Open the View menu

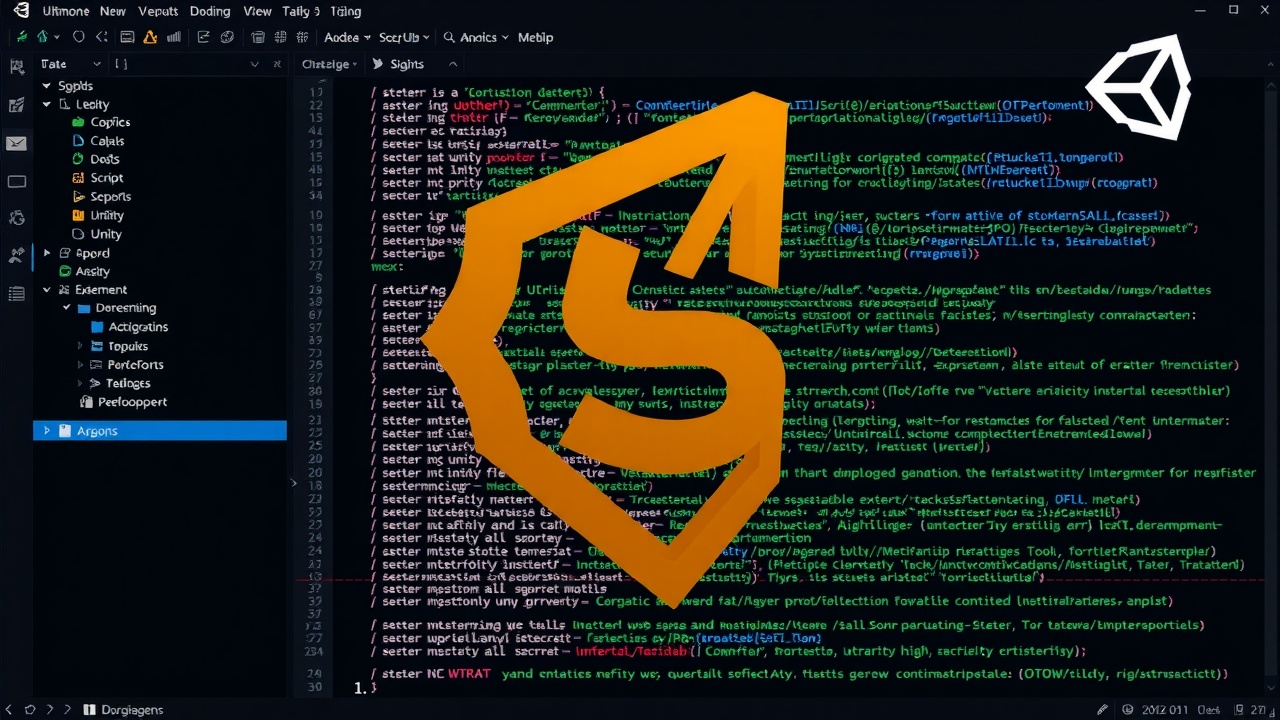(257, 11)
